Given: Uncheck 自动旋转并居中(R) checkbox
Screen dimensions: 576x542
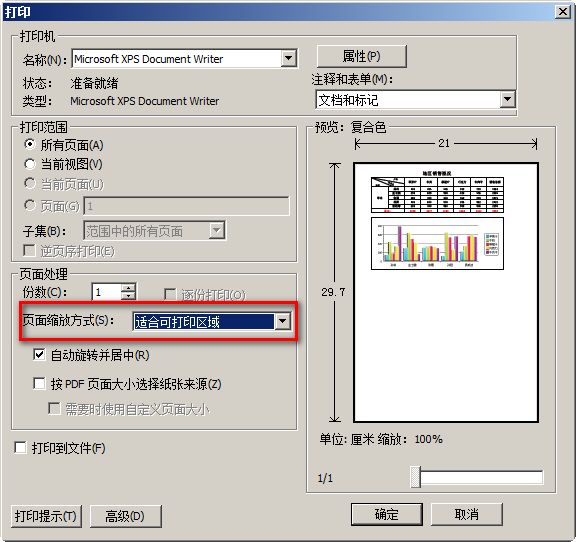Looking at the screenshot, I should [39, 355].
